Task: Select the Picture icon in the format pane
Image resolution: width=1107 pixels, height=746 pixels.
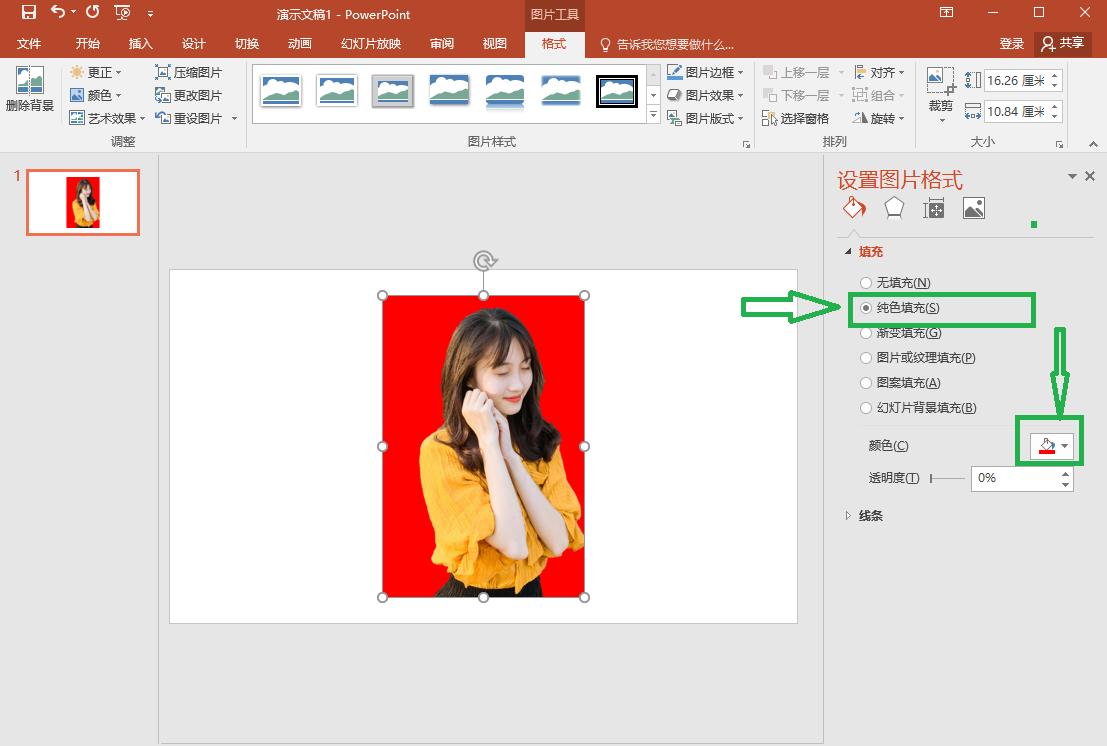Action: tap(973, 207)
